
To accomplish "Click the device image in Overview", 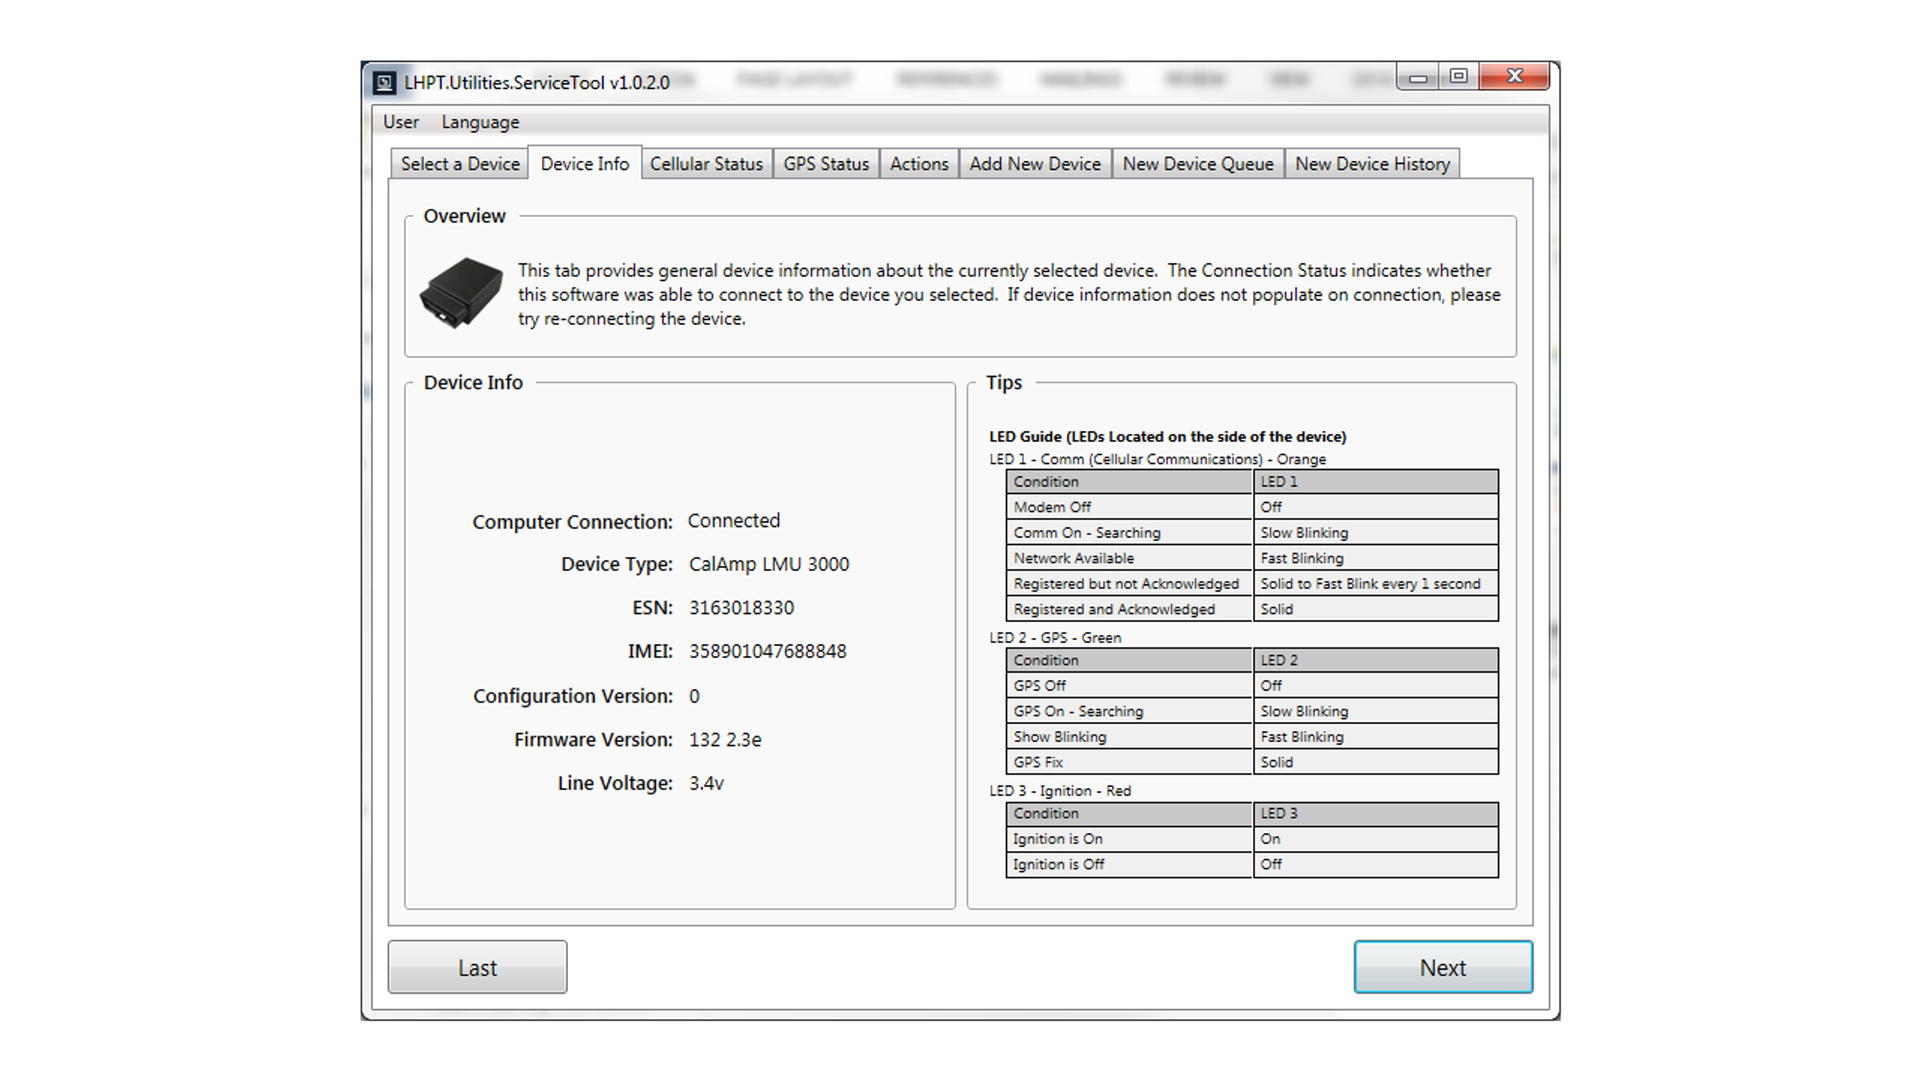I will (461, 293).
